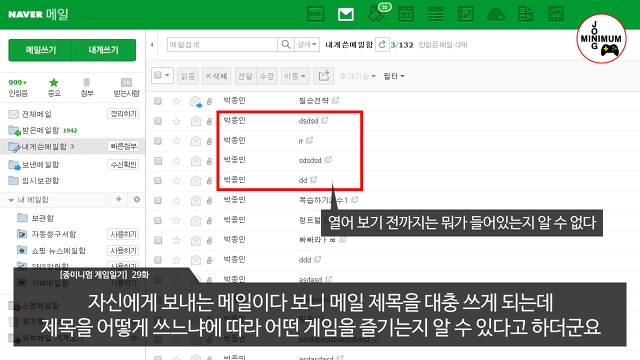This screenshot has width=640, height=360.
Task: Show unread mails via 999+ 안읽음
Action: coord(18,87)
